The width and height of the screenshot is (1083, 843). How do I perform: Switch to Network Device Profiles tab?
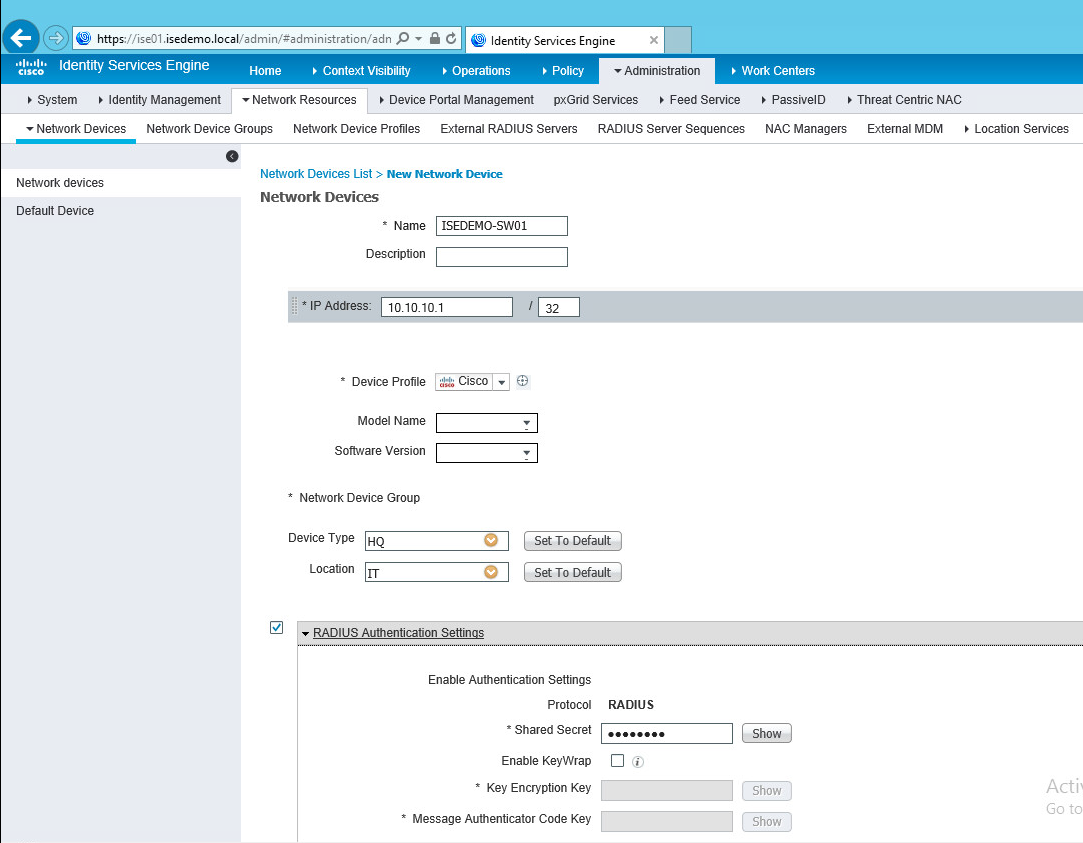tap(356, 128)
